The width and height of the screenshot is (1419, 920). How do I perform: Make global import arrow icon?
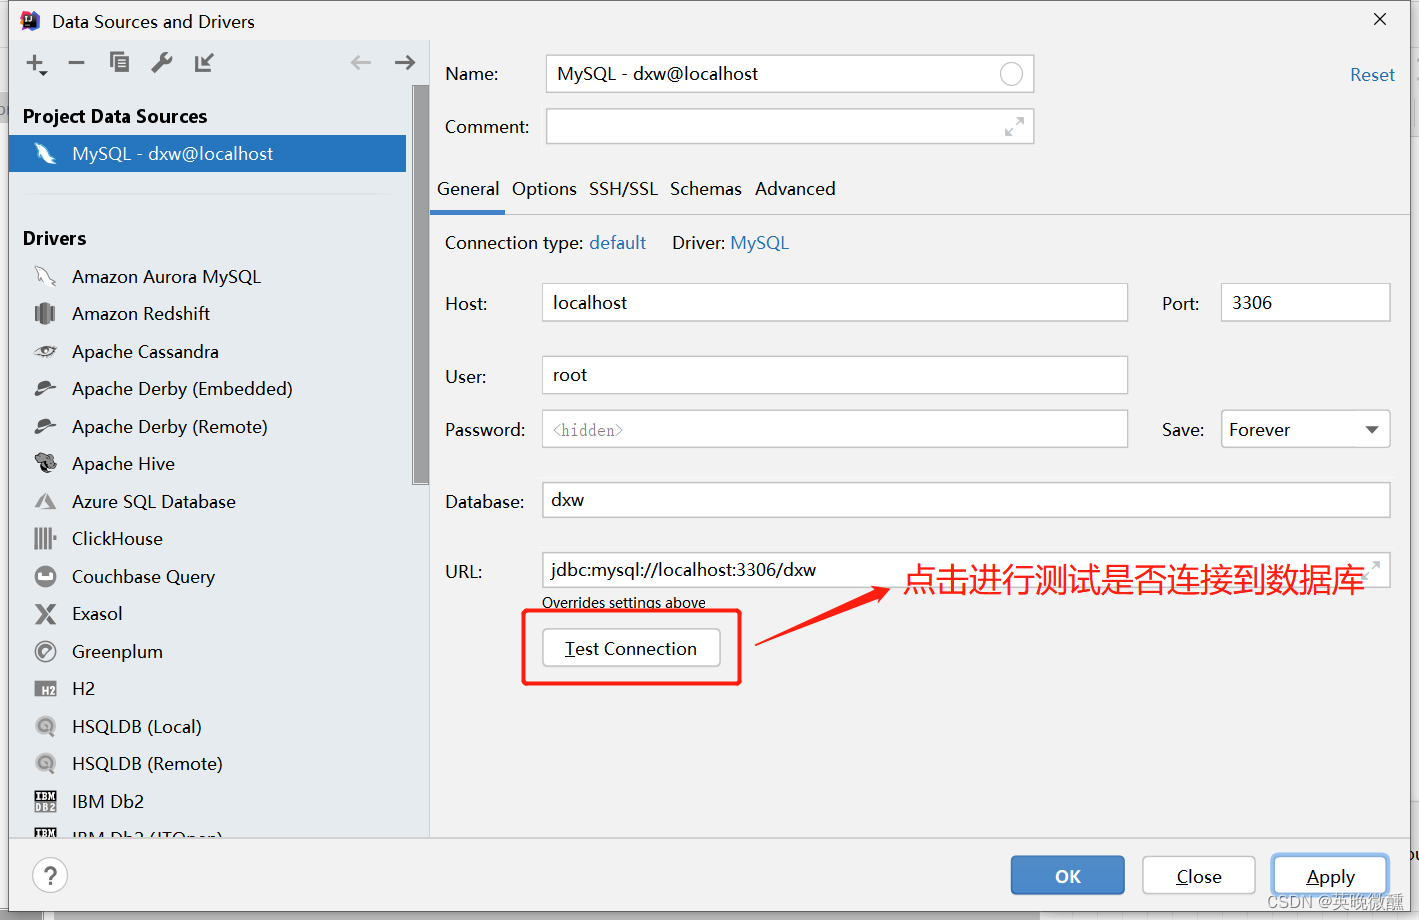pos(204,63)
